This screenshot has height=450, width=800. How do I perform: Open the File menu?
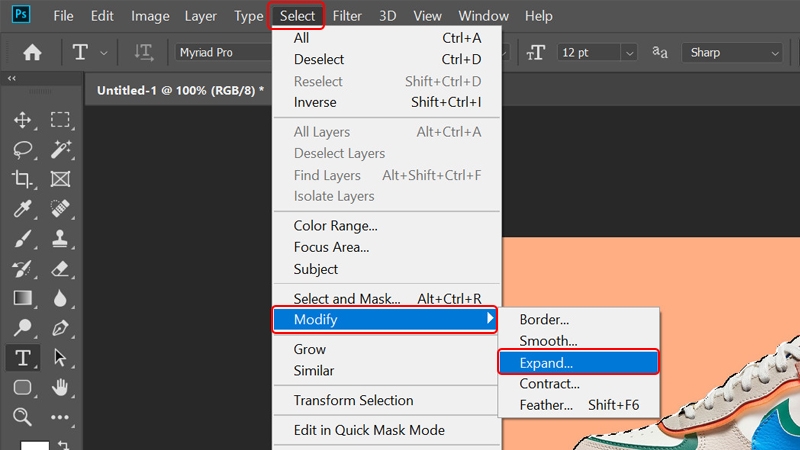(63, 16)
